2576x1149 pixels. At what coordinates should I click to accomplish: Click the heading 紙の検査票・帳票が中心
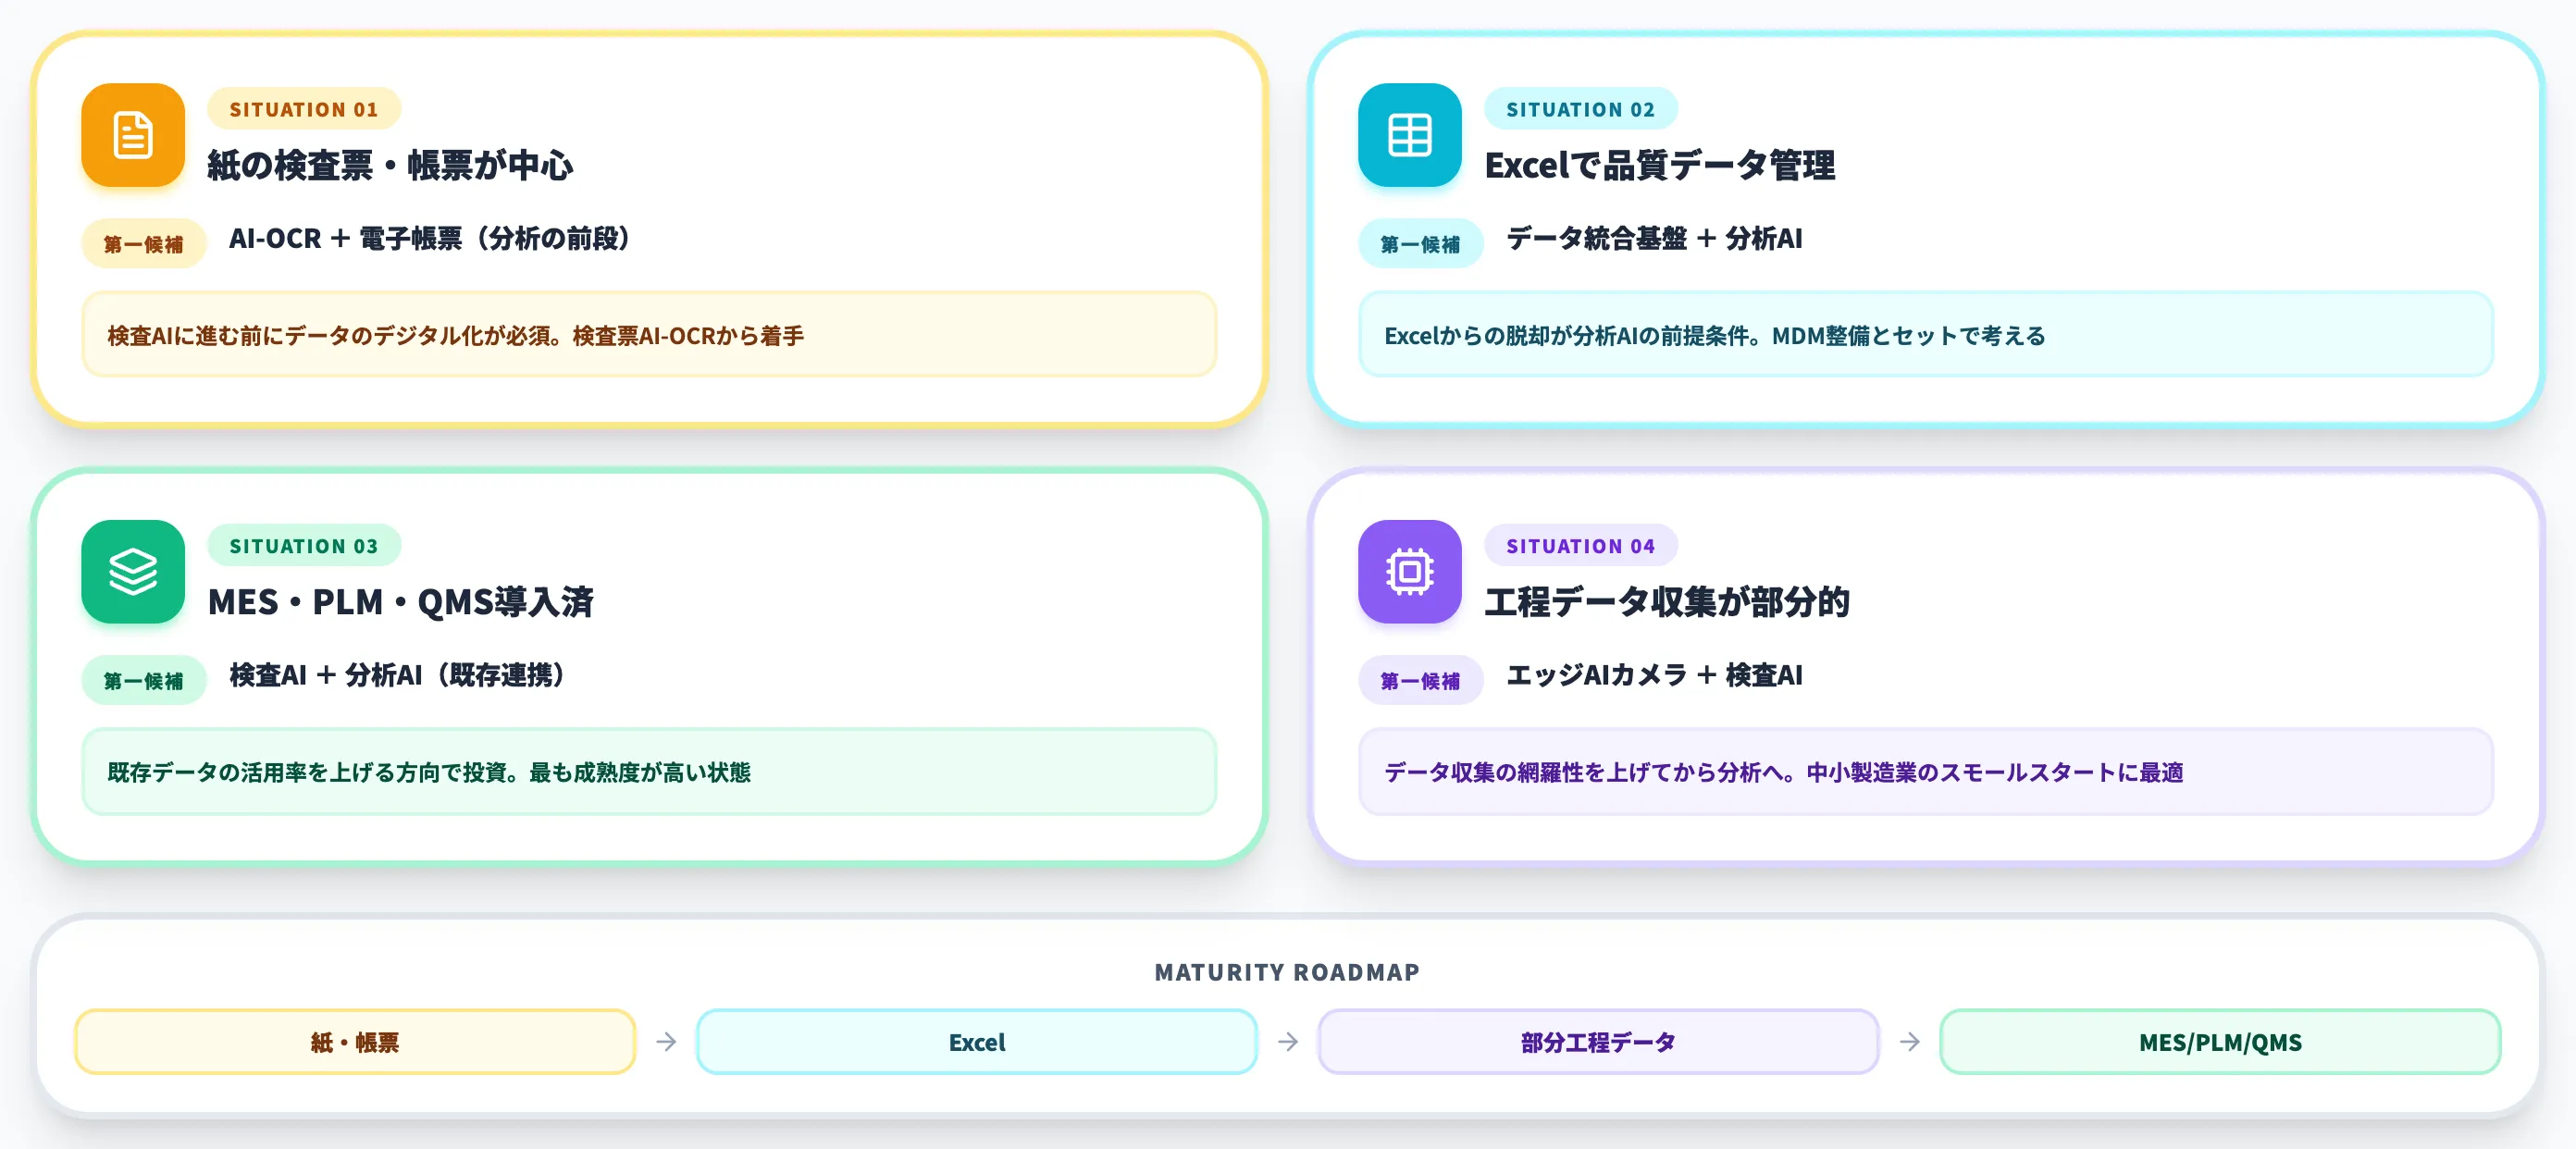[x=390, y=166]
